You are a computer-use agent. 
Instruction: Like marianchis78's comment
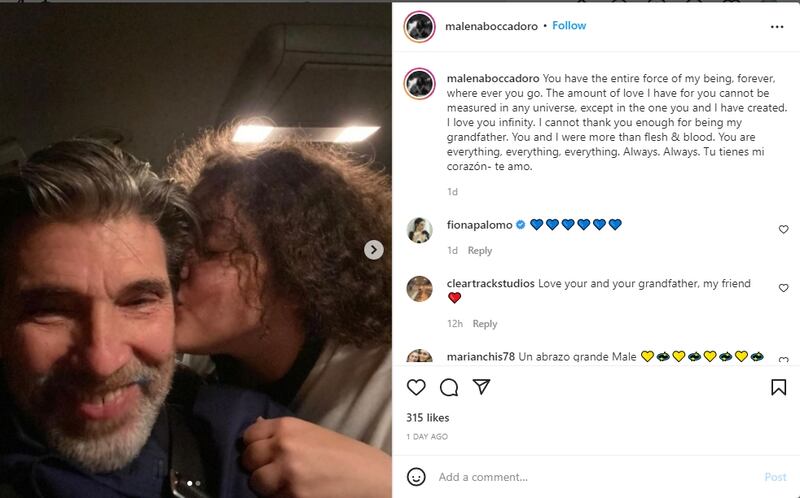(x=783, y=359)
